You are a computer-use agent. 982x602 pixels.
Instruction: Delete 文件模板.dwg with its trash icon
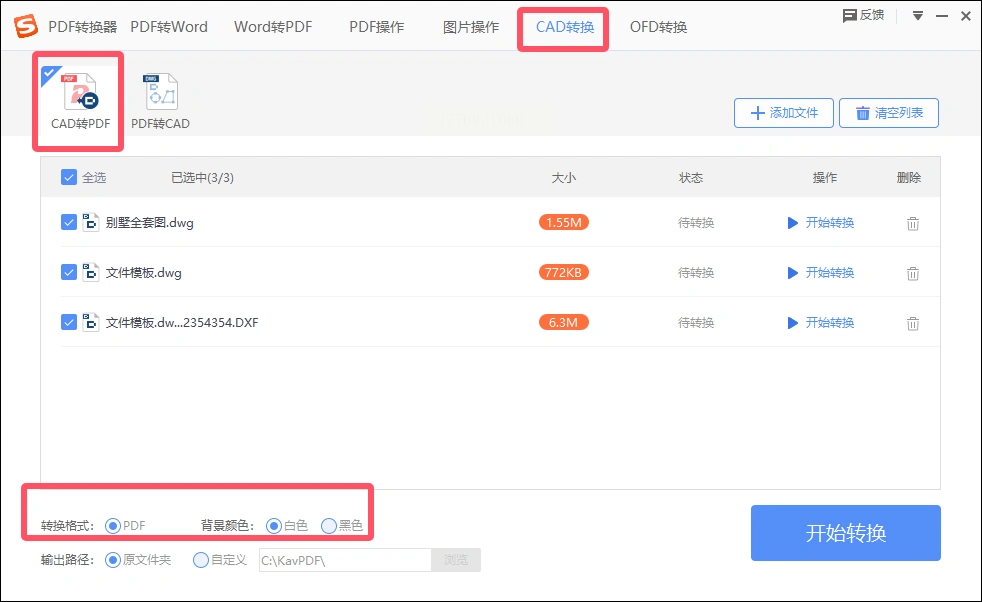[912, 273]
